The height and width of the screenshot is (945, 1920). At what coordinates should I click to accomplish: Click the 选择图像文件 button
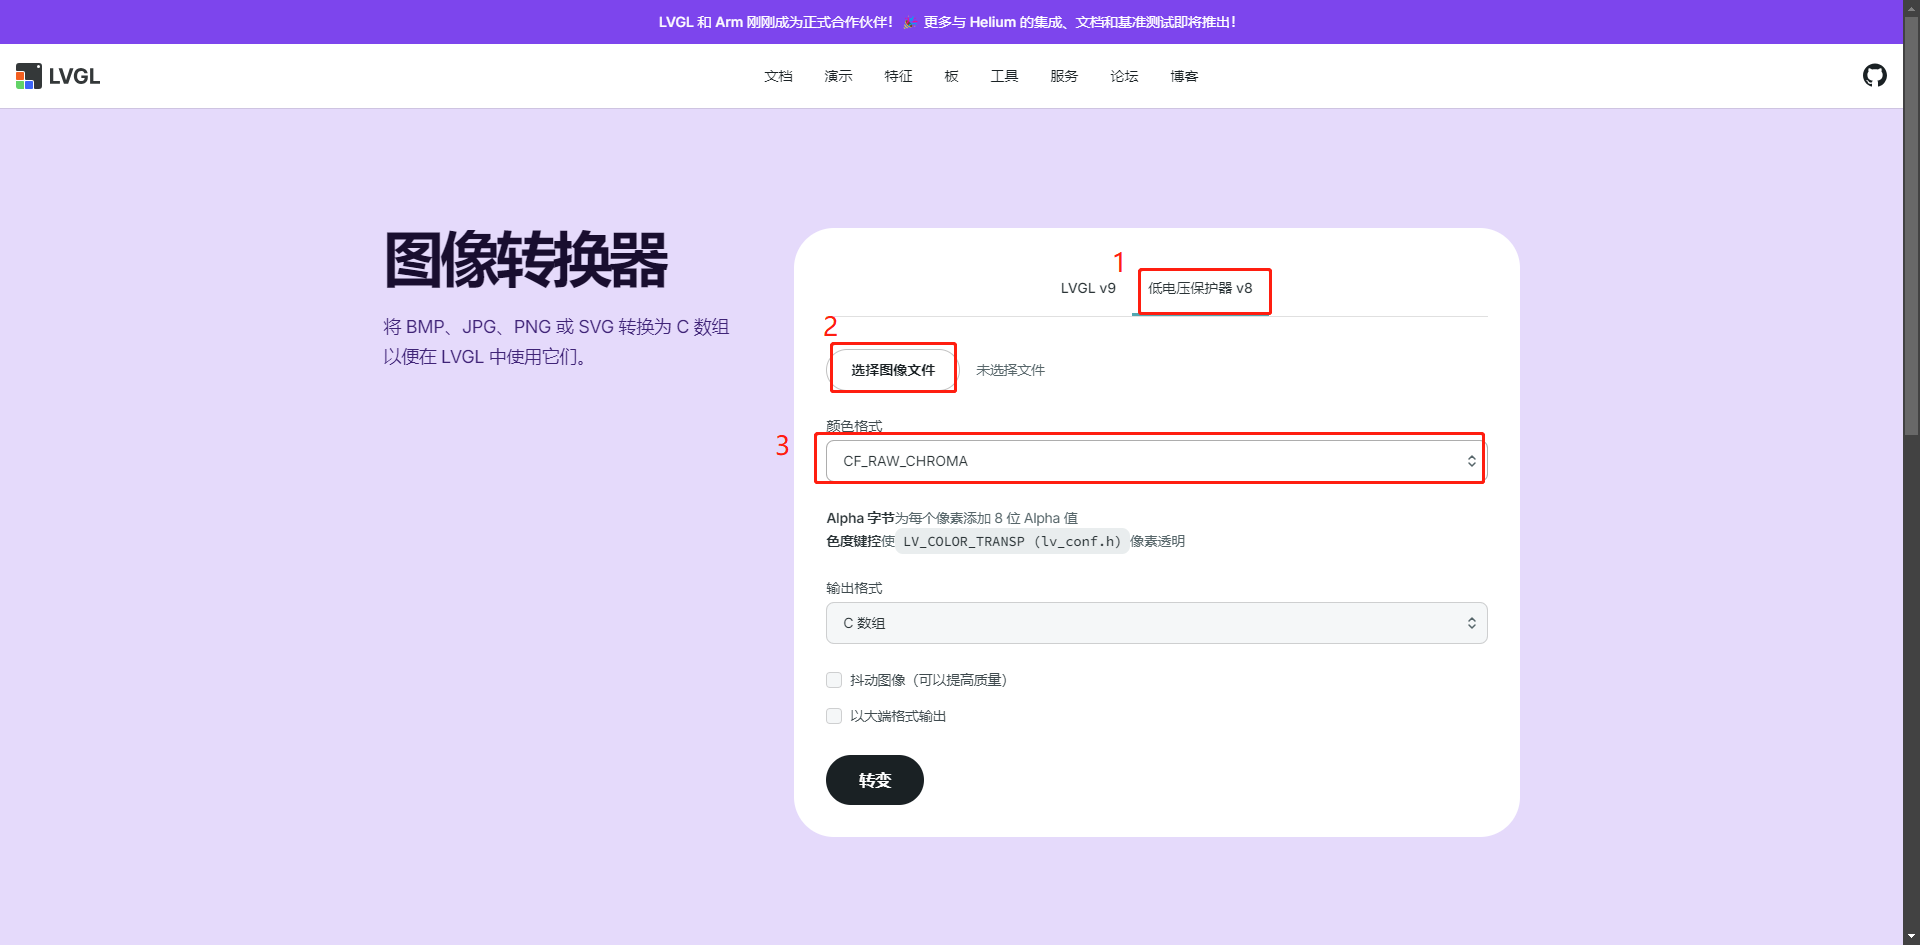point(893,370)
